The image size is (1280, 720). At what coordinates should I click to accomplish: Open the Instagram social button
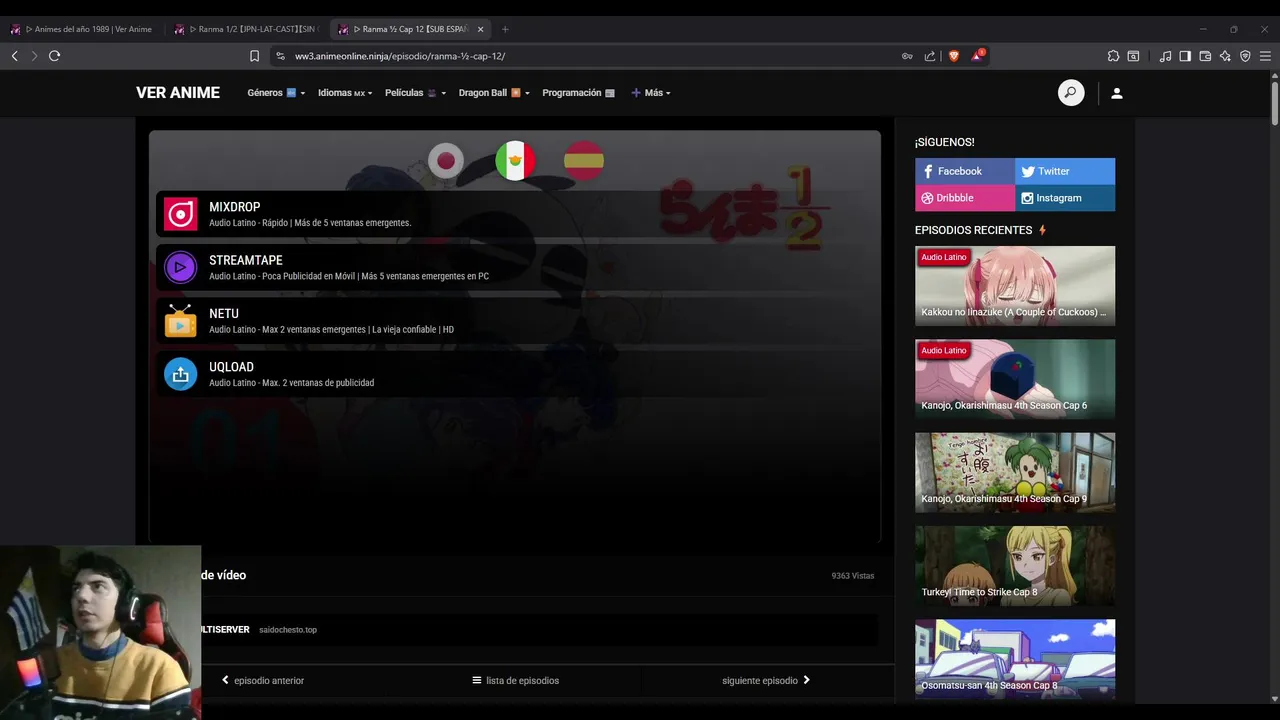[1065, 198]
